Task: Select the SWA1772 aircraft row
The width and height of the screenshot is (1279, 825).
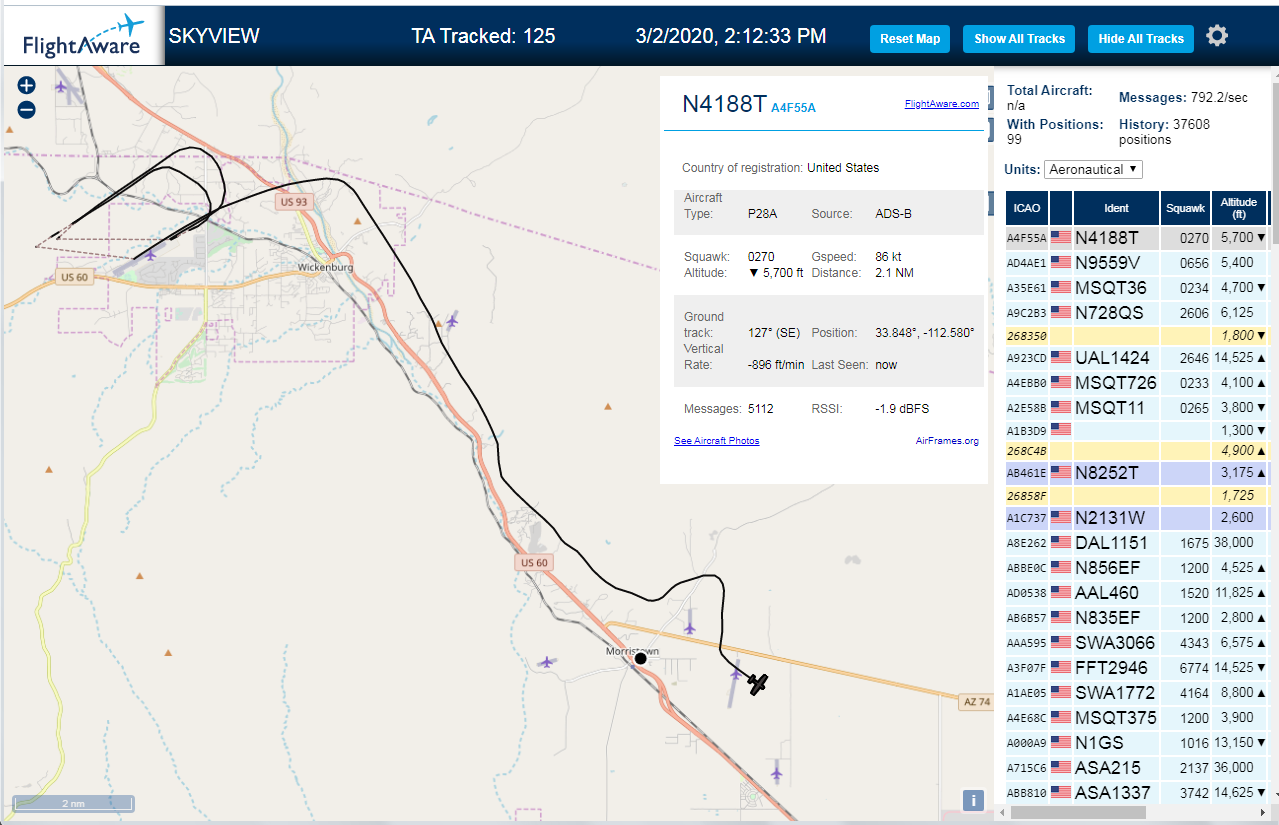Action: point(1137,693)
